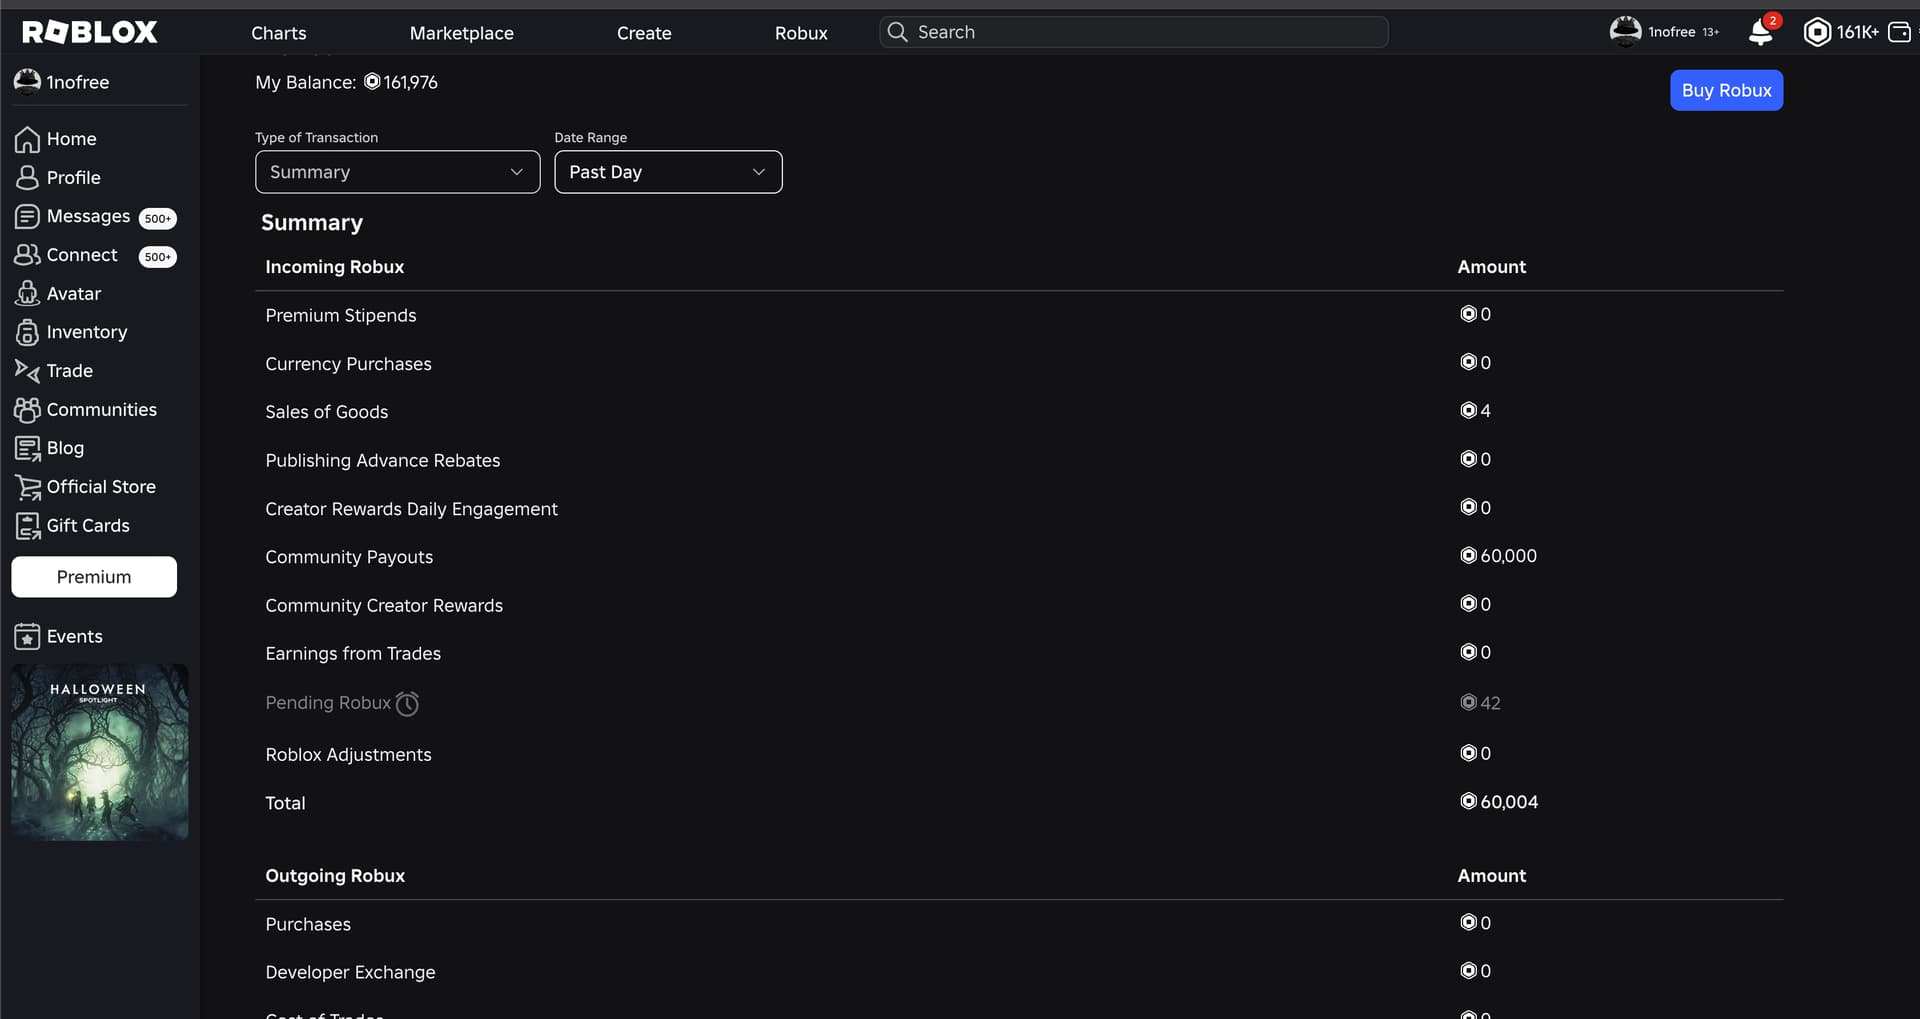The width and height of the screenshot is (1920, 1019).
Task: Open the Past Day date range dropdown
Action: pyautogui.click(x=668, y=172)
